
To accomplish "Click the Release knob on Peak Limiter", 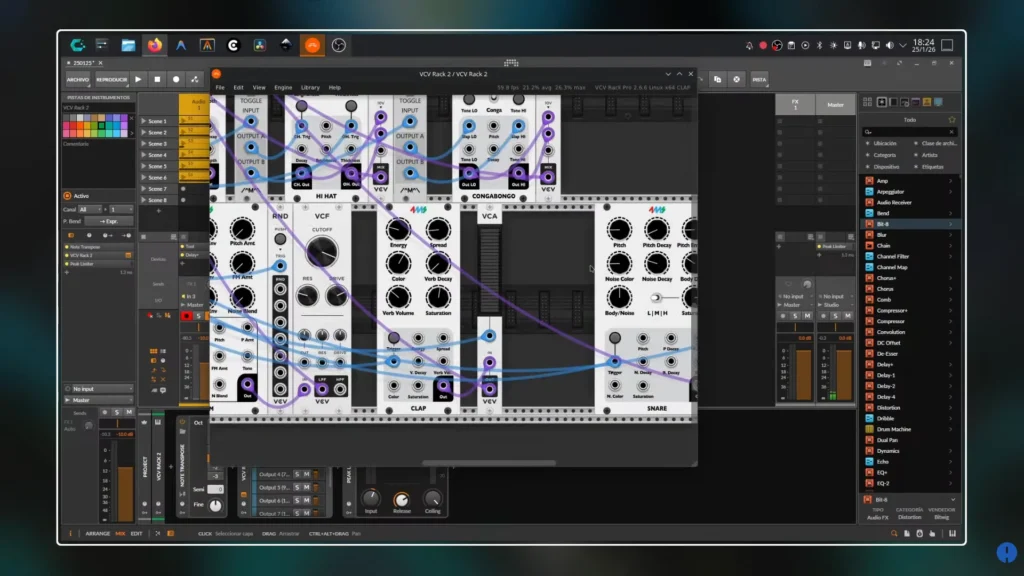I will coord(402,500).
